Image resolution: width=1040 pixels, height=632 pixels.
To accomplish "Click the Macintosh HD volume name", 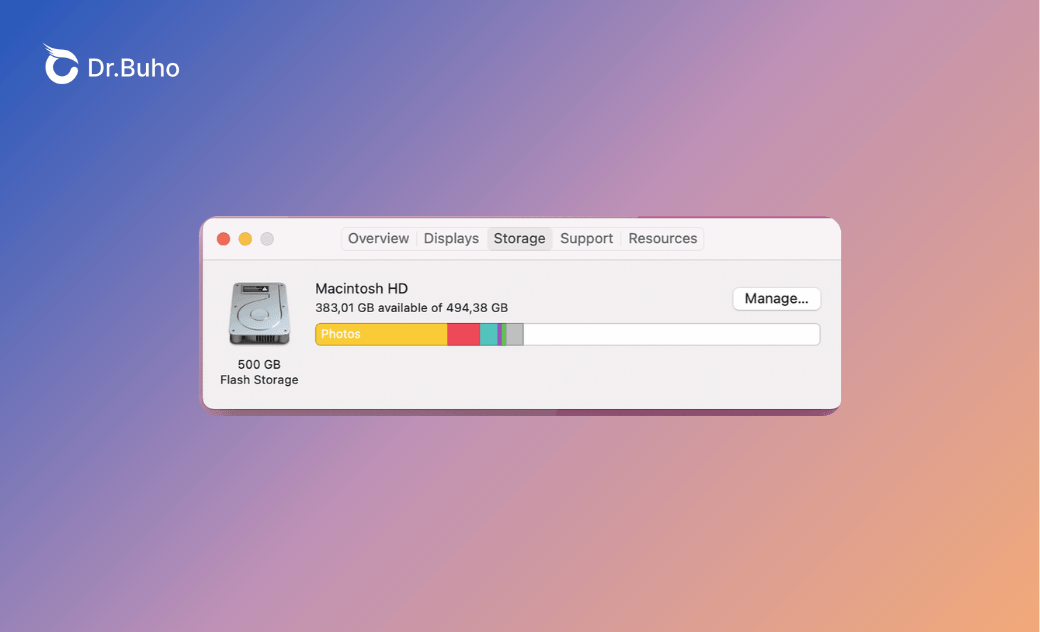I will coord(361,288).
